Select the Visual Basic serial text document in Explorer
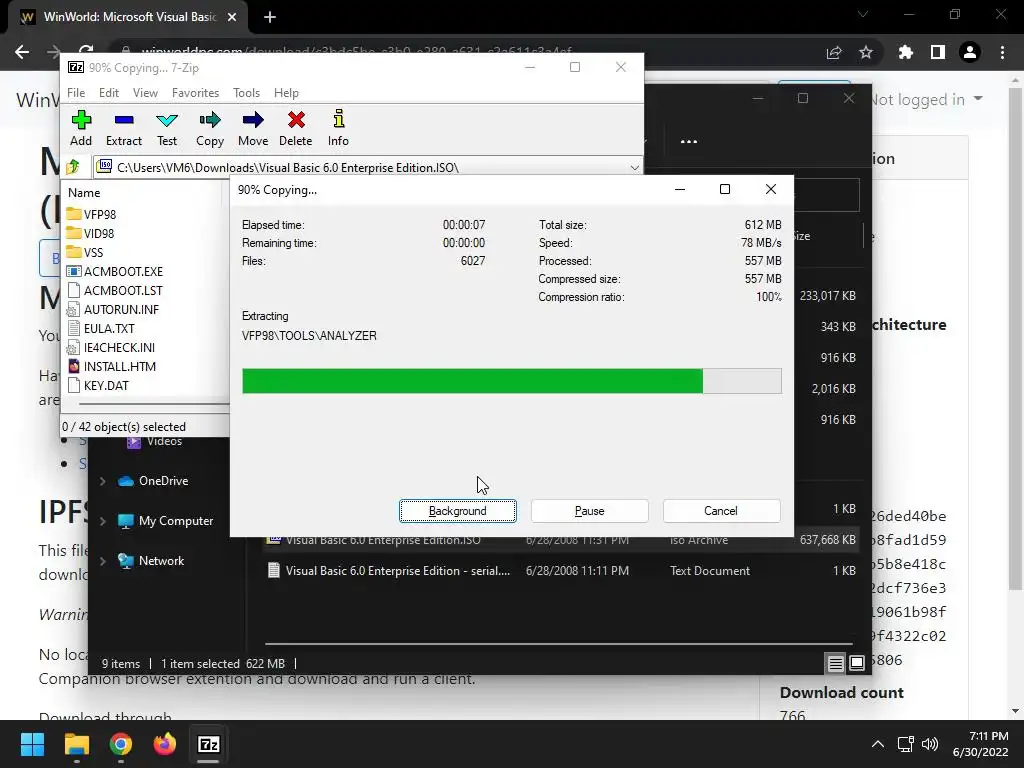1024x768 pixels. pyautogui.click(x=560, y=571)
